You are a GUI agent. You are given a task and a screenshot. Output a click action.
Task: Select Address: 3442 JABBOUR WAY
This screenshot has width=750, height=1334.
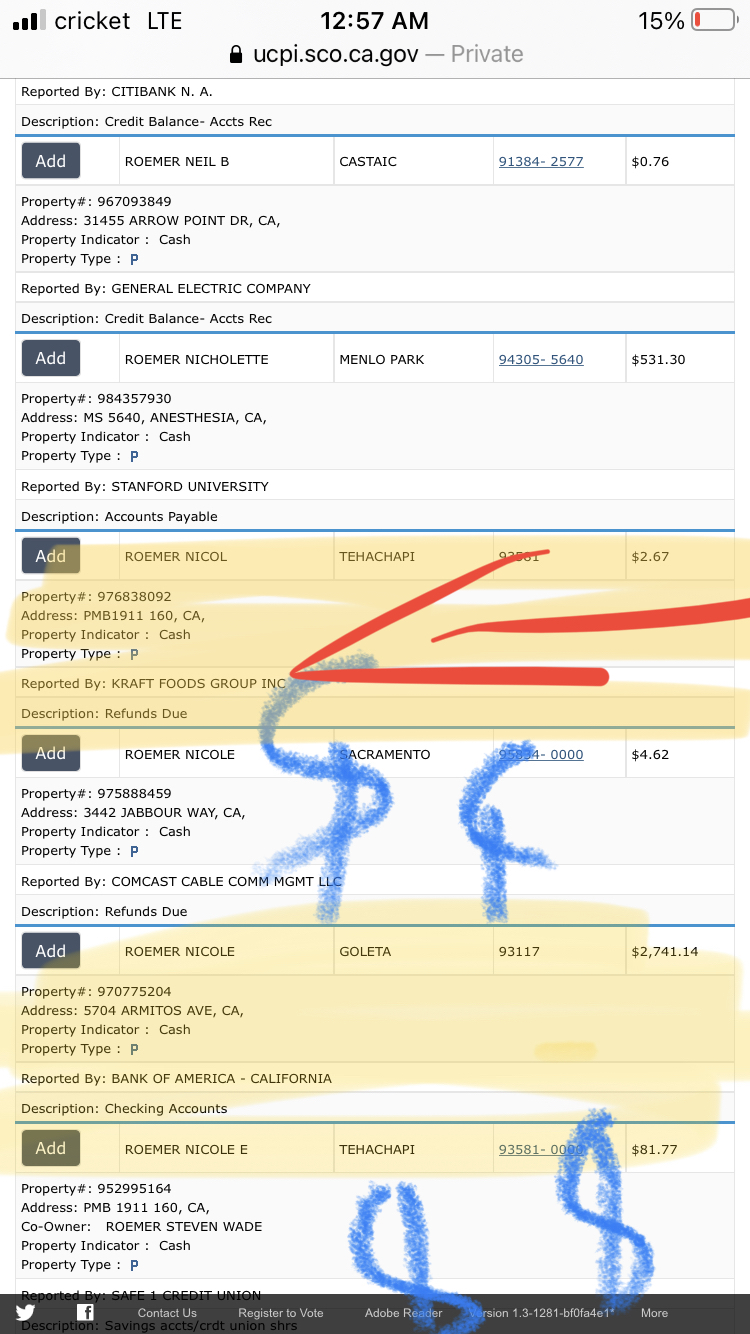(x=133, y=813)
